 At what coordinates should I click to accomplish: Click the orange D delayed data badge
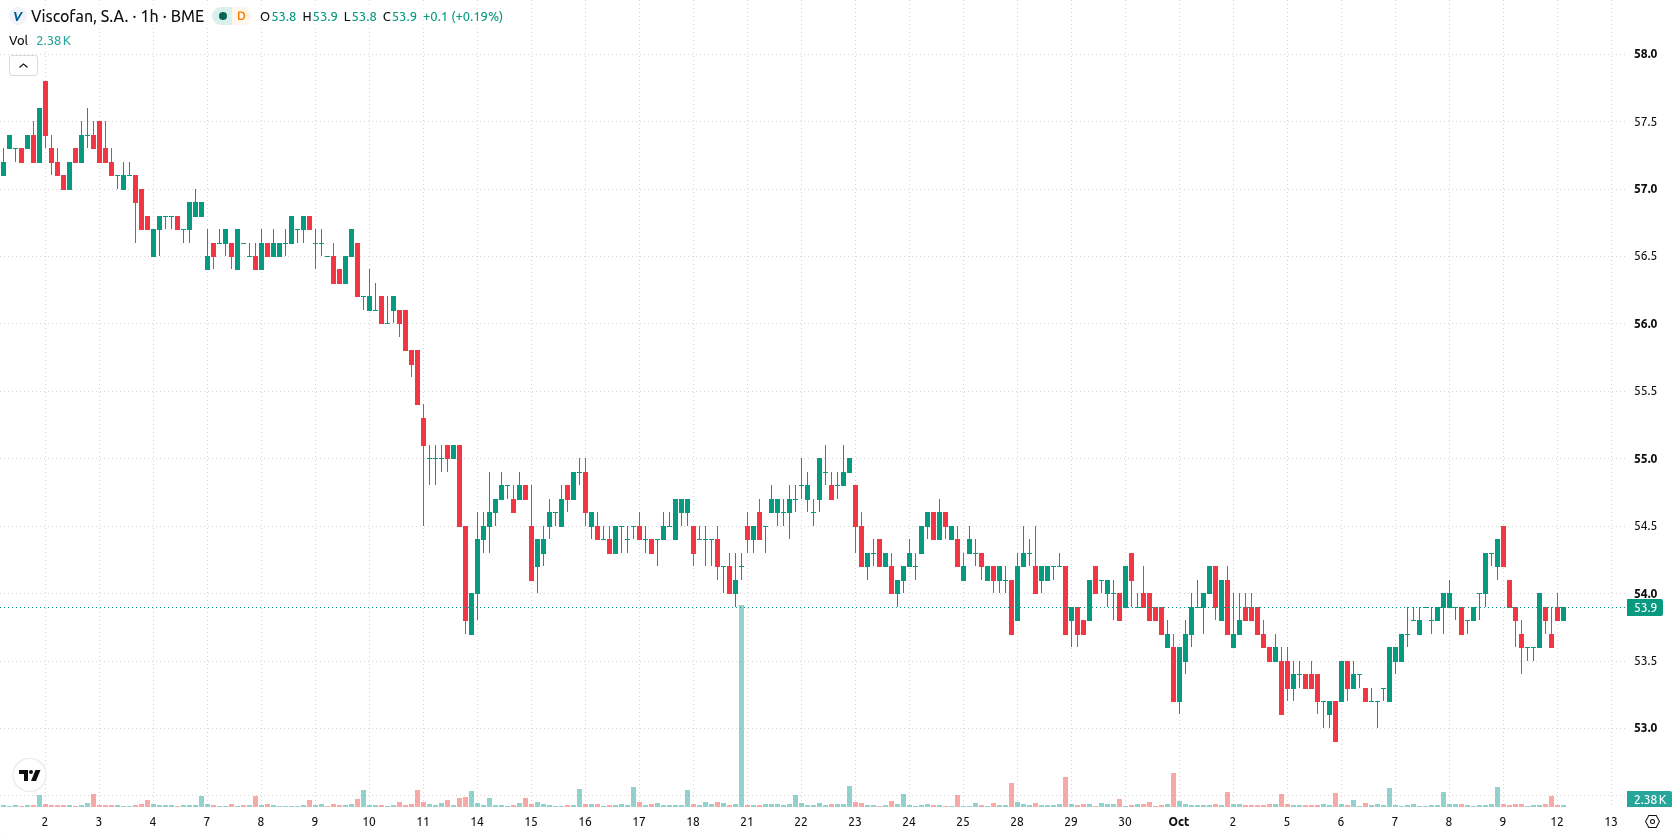pos(241,16)
